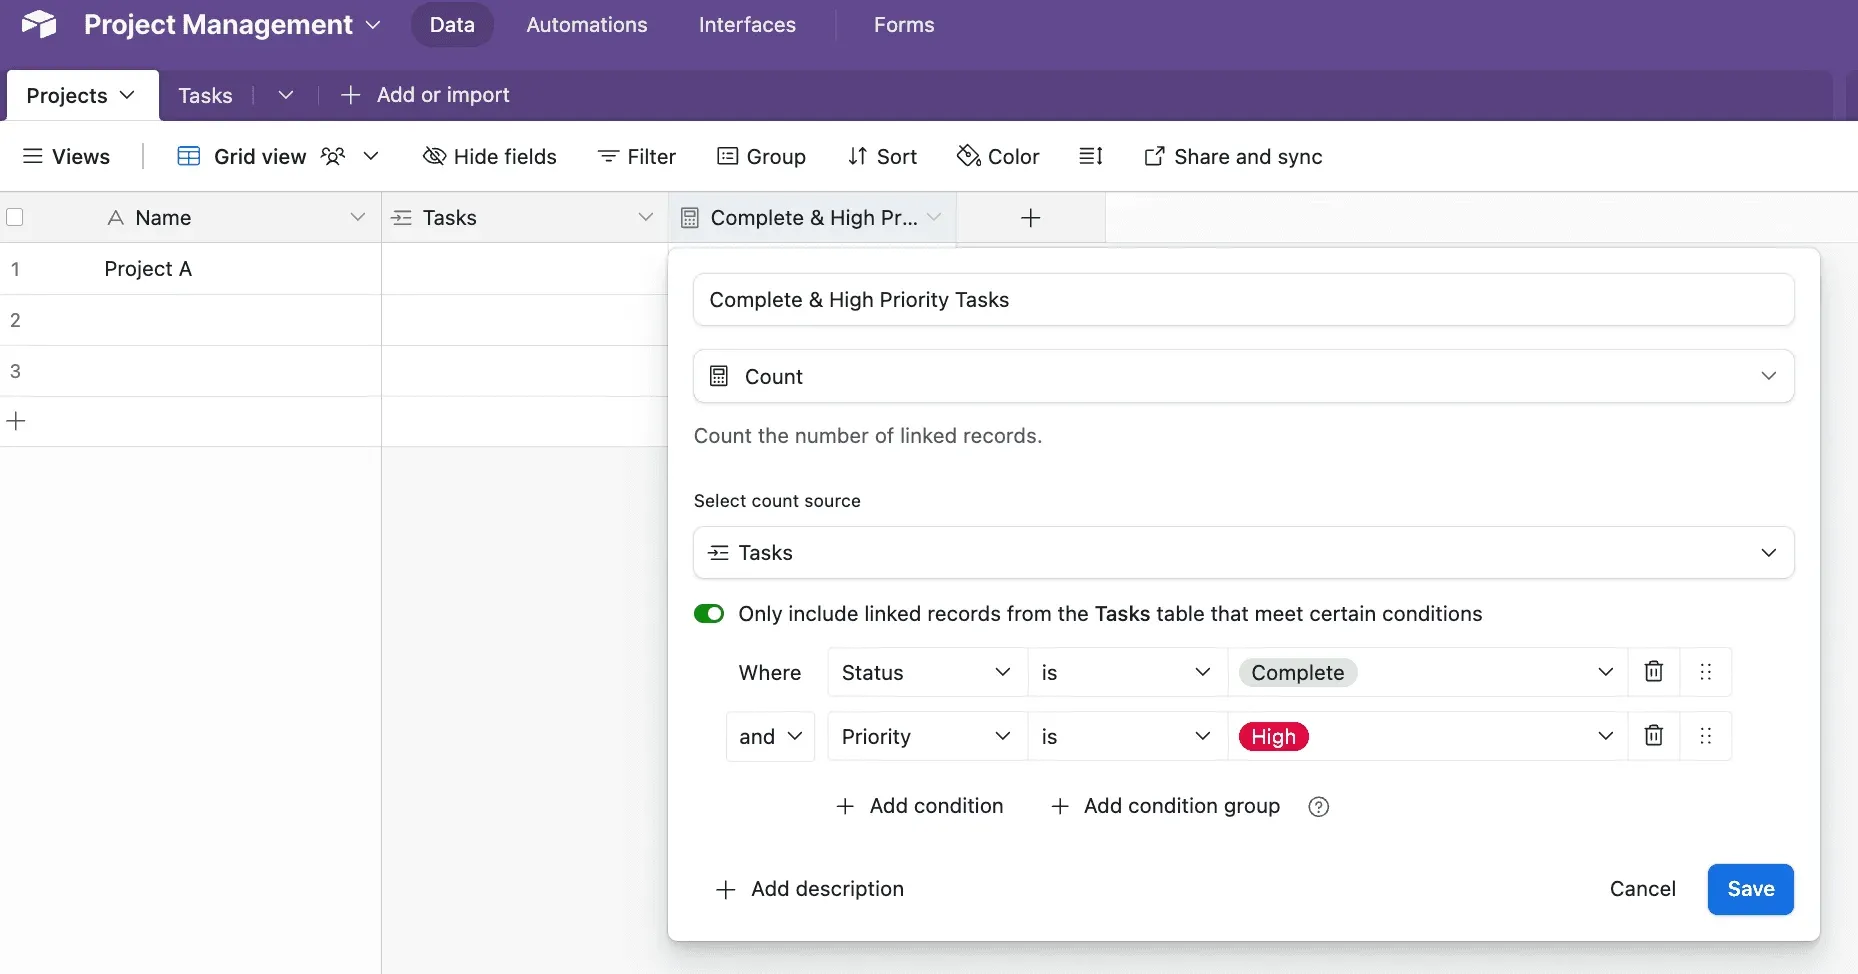The width and height of the screenshot is (1858, 974).
Task: Switch to the Forms tab
Action: (x=904, y=25)
